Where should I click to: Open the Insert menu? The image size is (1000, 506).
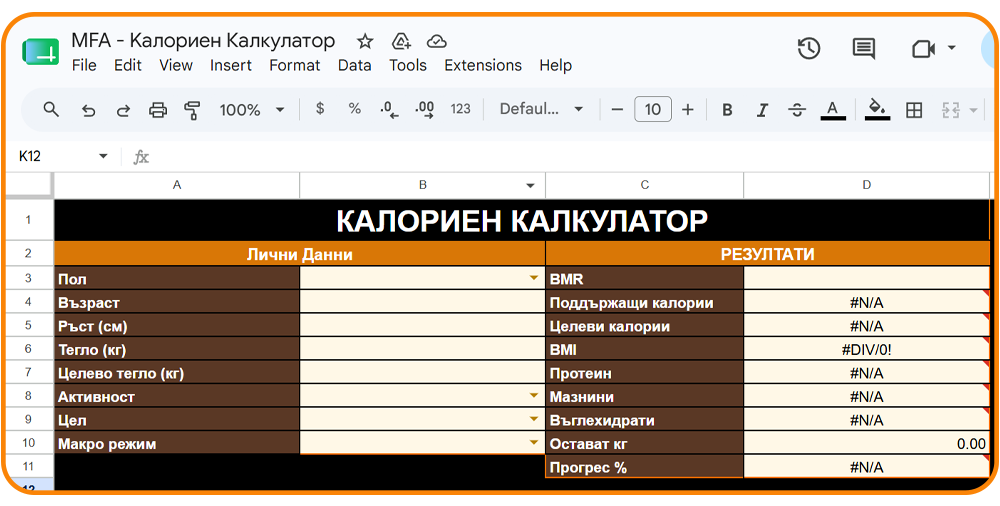coord(231,65)
